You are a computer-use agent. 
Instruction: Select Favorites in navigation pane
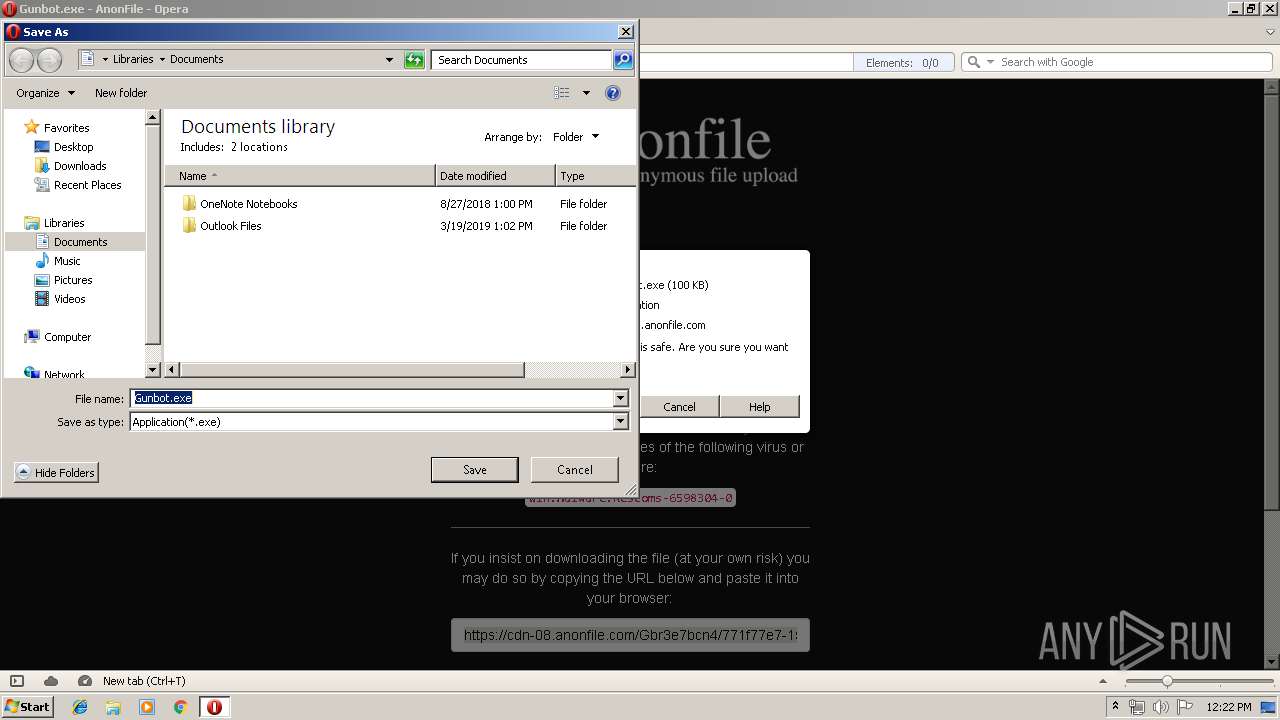pyautogui.click(x=66, y=128)
